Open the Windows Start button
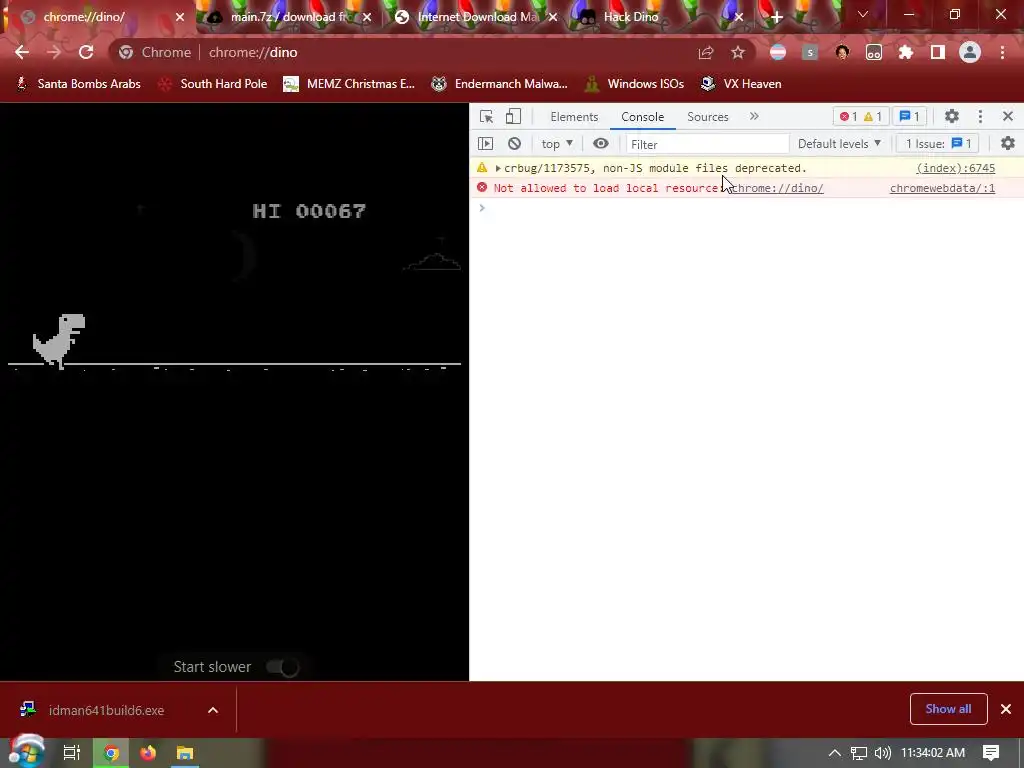Image resolution: width=1024 pixels, height=768 pixels. [x=26, y=752]
